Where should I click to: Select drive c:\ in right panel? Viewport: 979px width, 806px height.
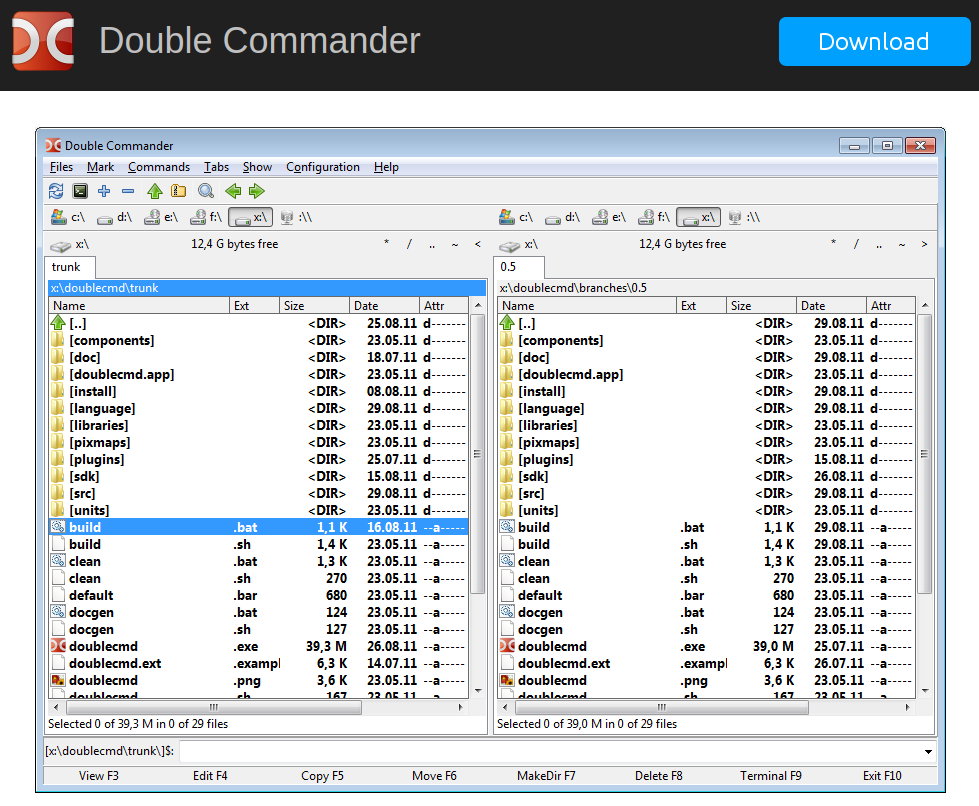point(516,217)
